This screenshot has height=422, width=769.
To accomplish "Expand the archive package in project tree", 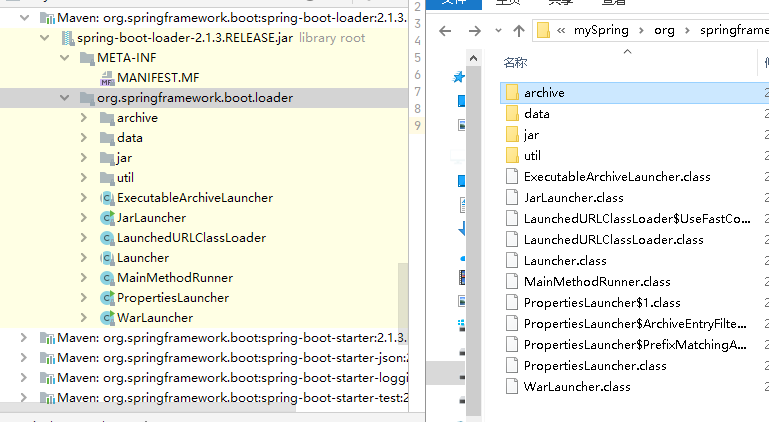I will [83, 118].
